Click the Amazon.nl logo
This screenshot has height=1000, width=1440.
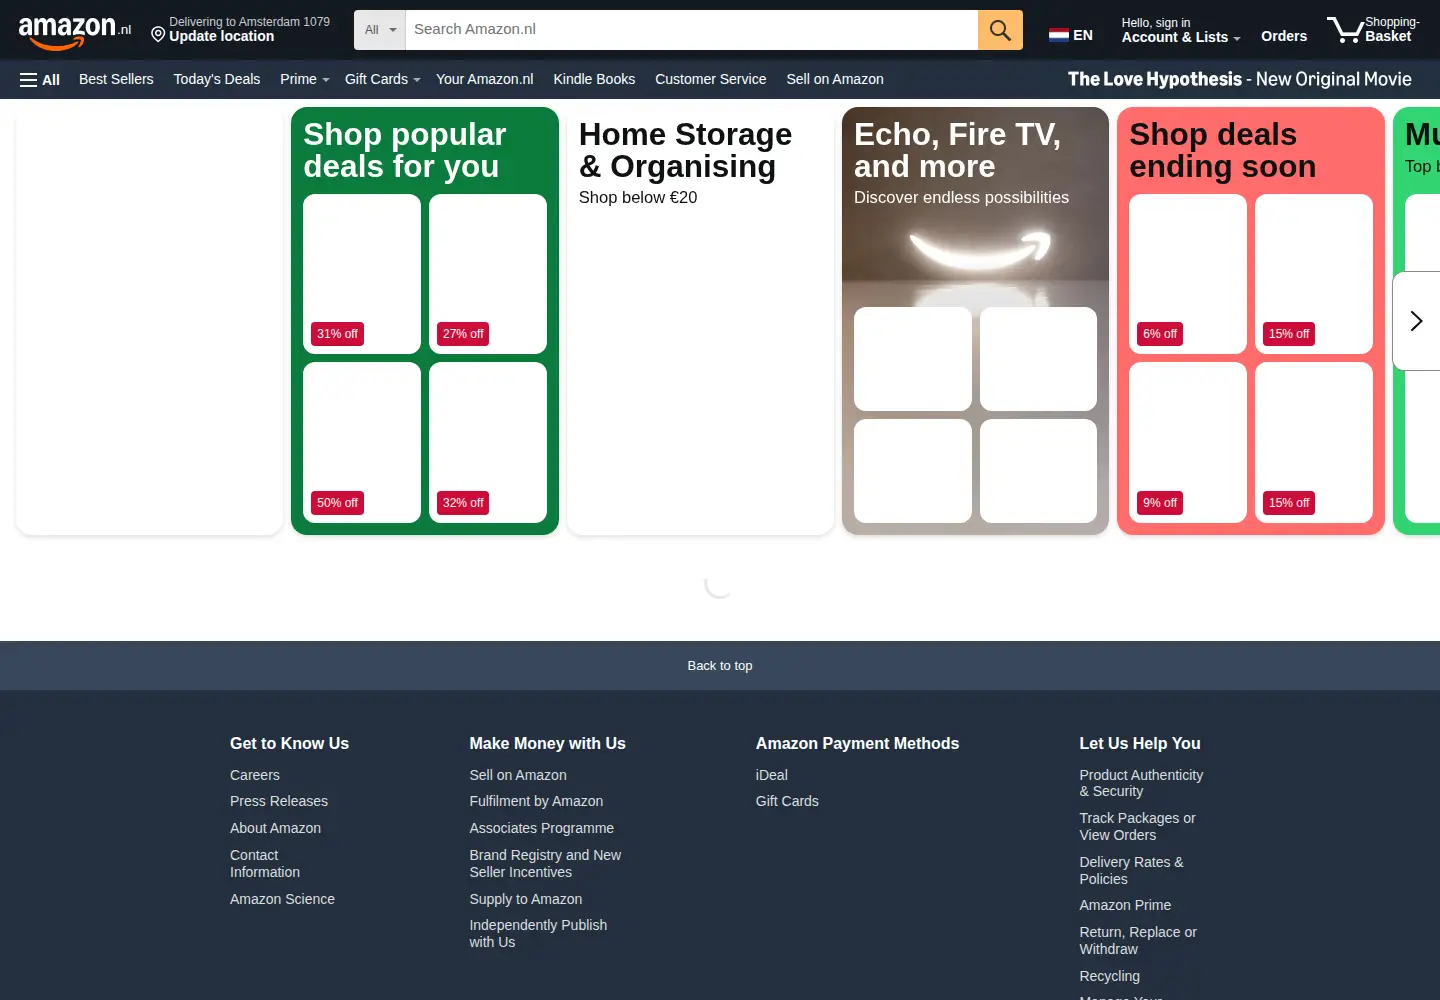pyautogui.click(x=75, y=31)
